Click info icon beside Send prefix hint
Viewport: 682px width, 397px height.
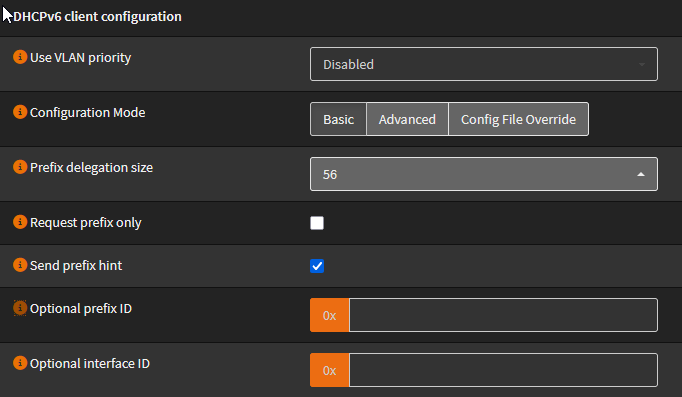[x=20, y=265]
